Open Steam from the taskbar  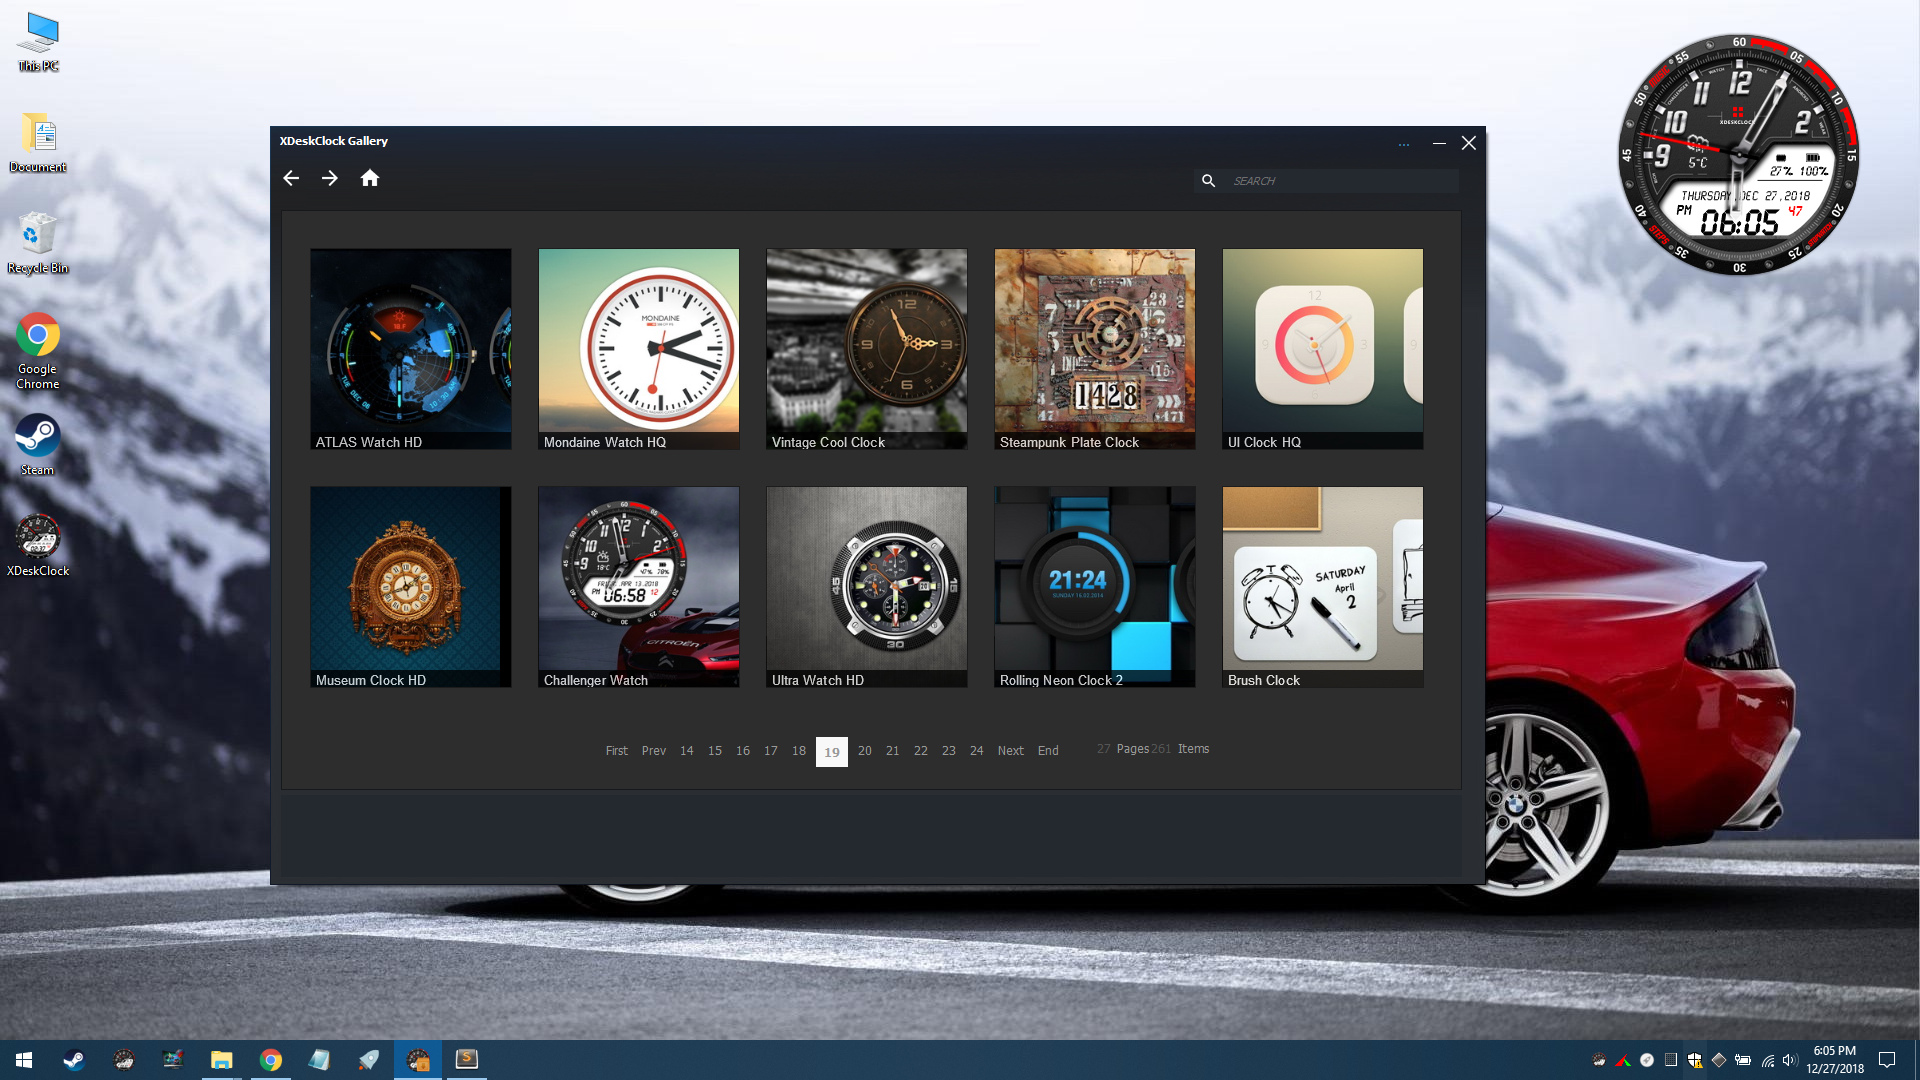point(72,1059)
